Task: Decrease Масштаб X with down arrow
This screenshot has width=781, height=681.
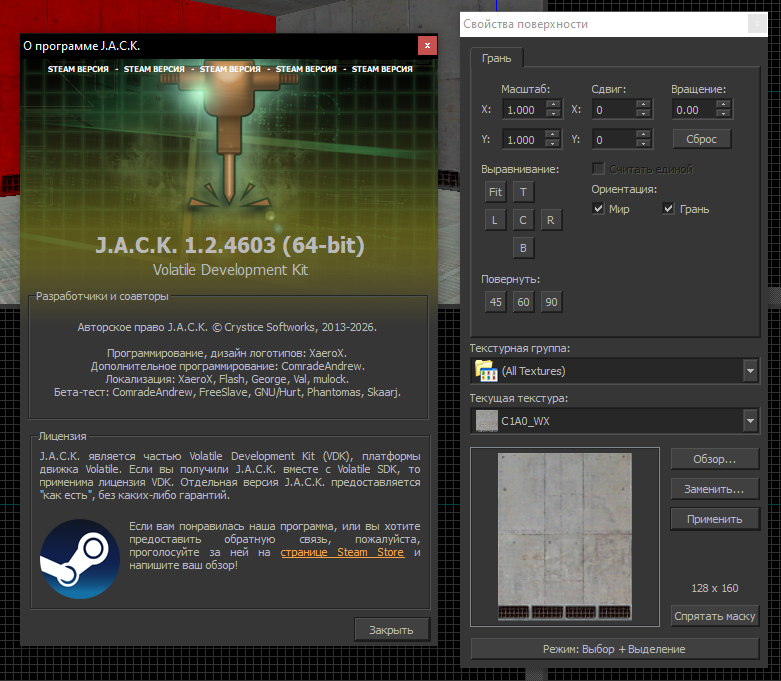Action: 553,114
